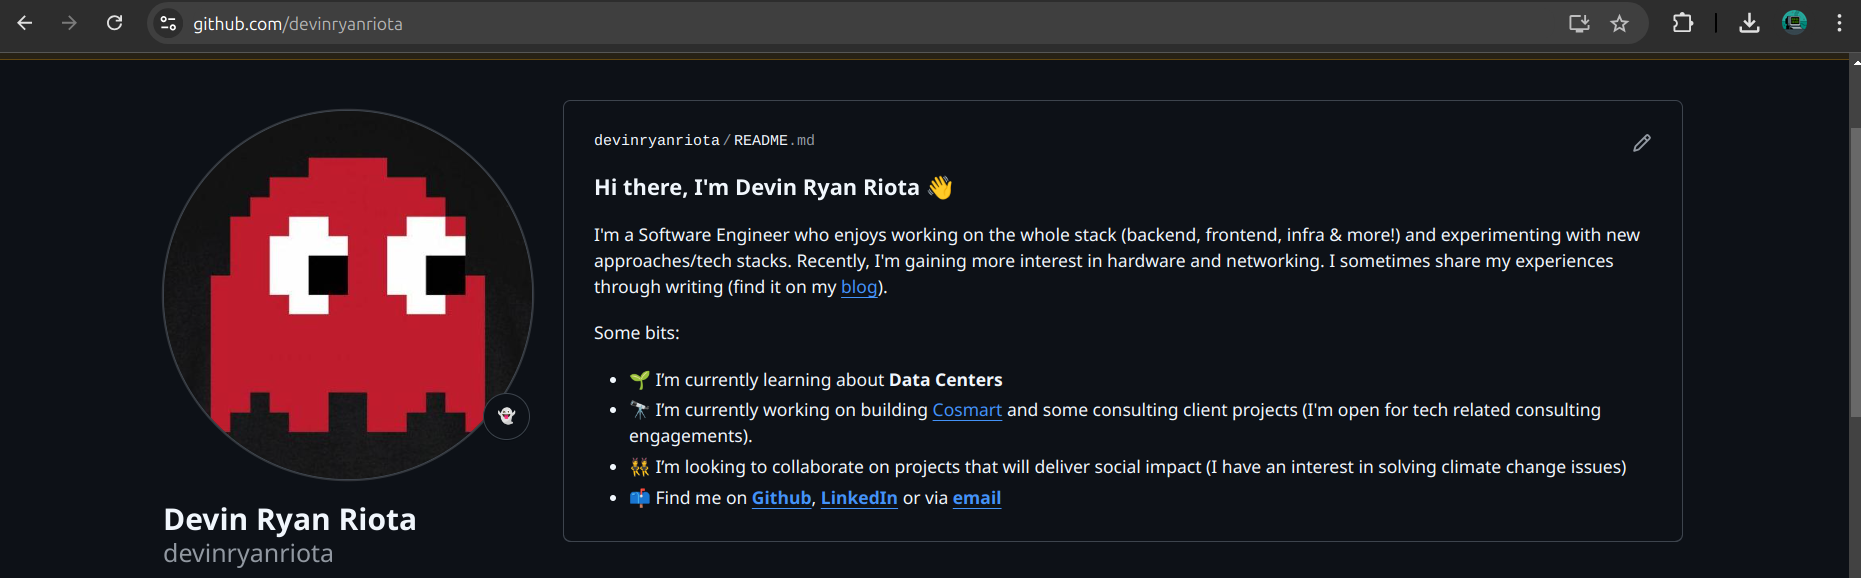This screenshot has height=578, width=1861.
Task: Click the seedling emoji bullet
Action: (640, 380)
